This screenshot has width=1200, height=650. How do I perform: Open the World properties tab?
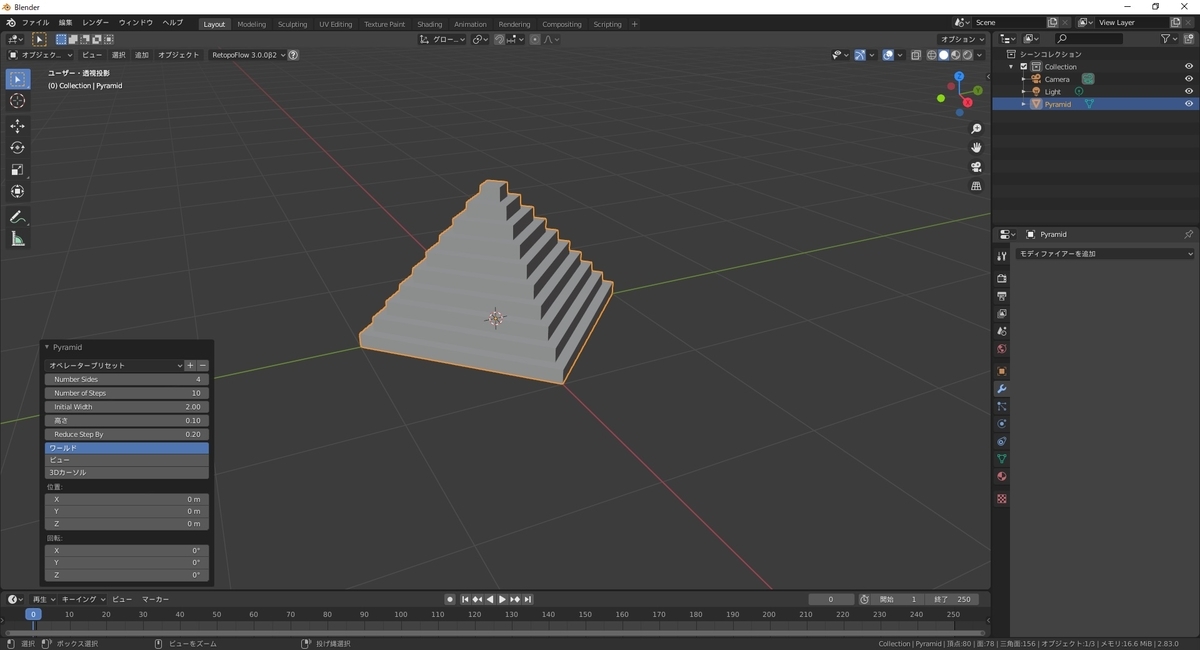click(1002, 349)
